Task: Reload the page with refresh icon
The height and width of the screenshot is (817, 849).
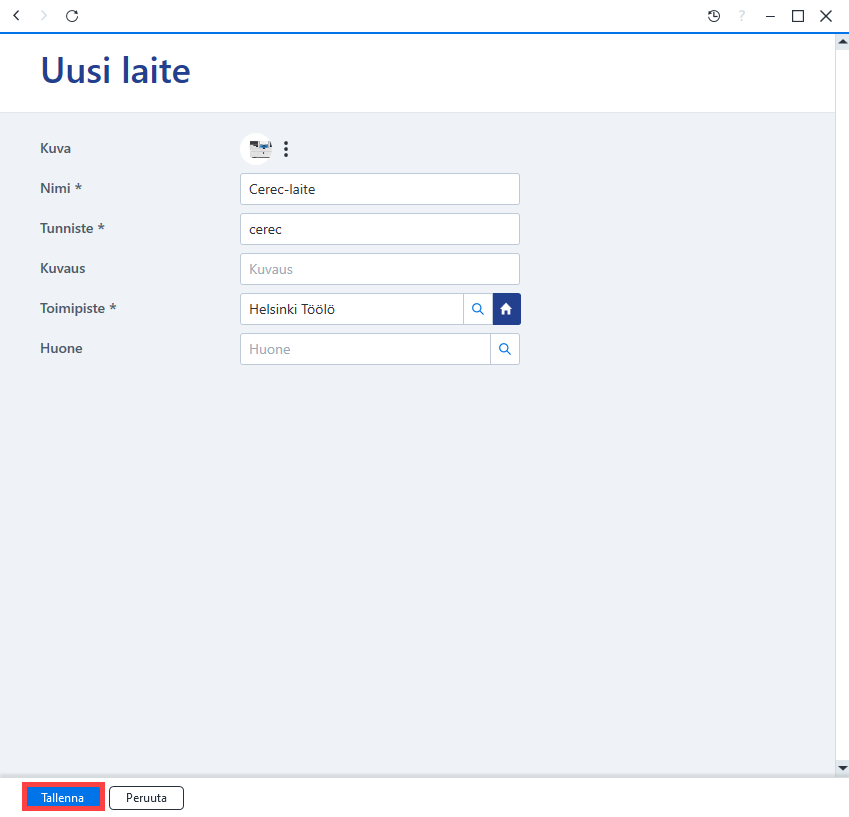Action: [72, 16]
